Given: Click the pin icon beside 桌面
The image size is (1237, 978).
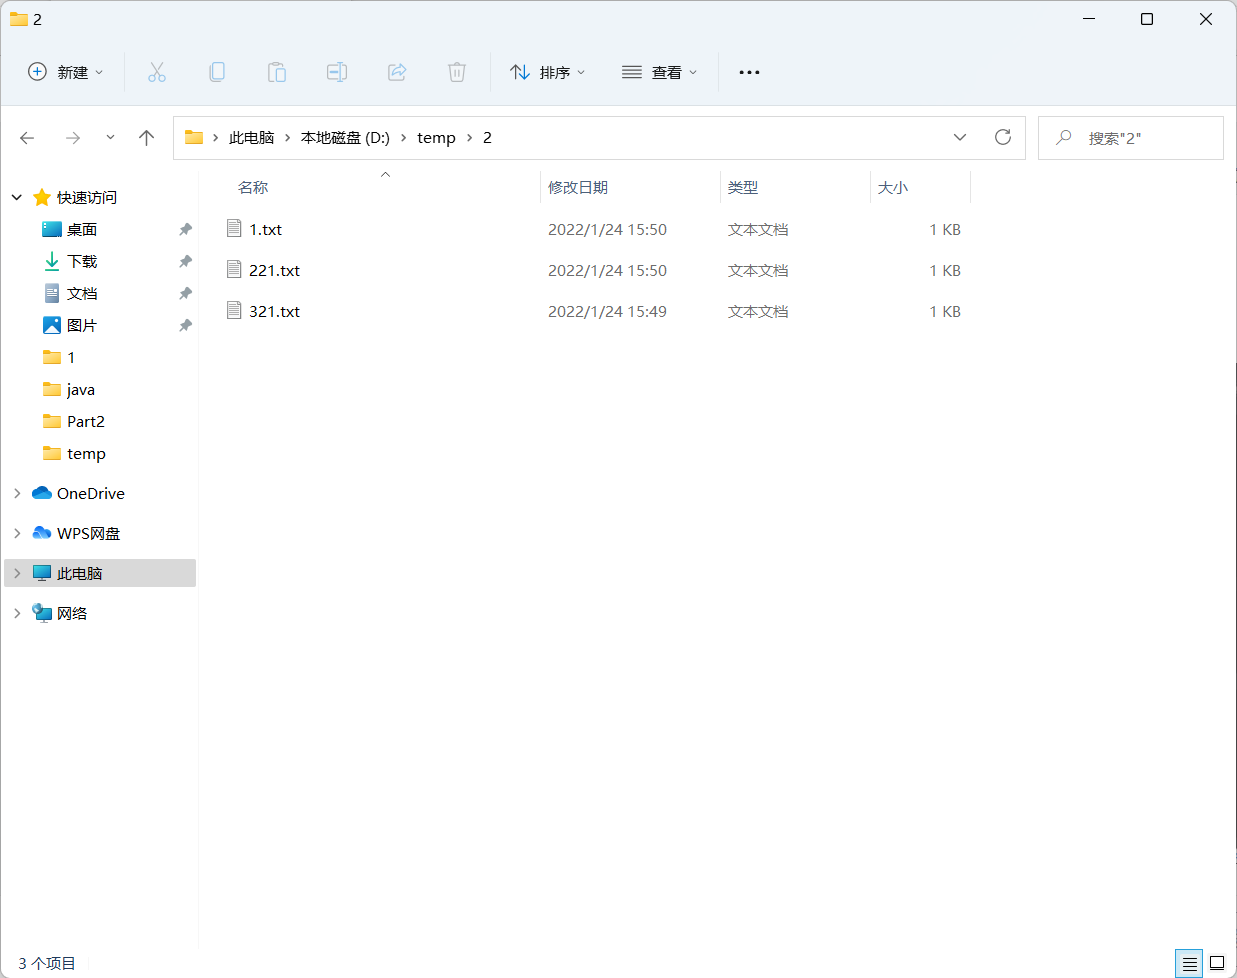Looking at the screenshot, I should point(185,229).
